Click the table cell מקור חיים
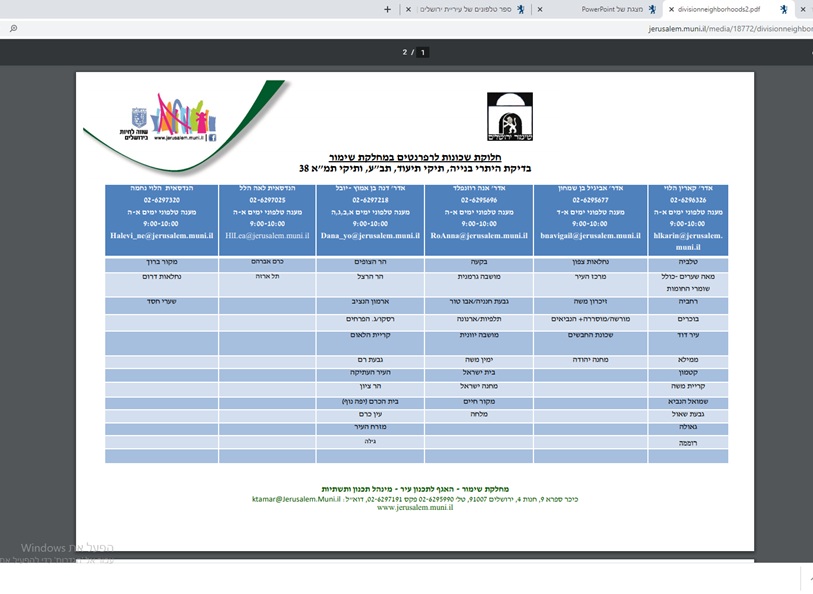Image resolution: width=813 pixels, height=594 pixels. click(x=479, y=402)
